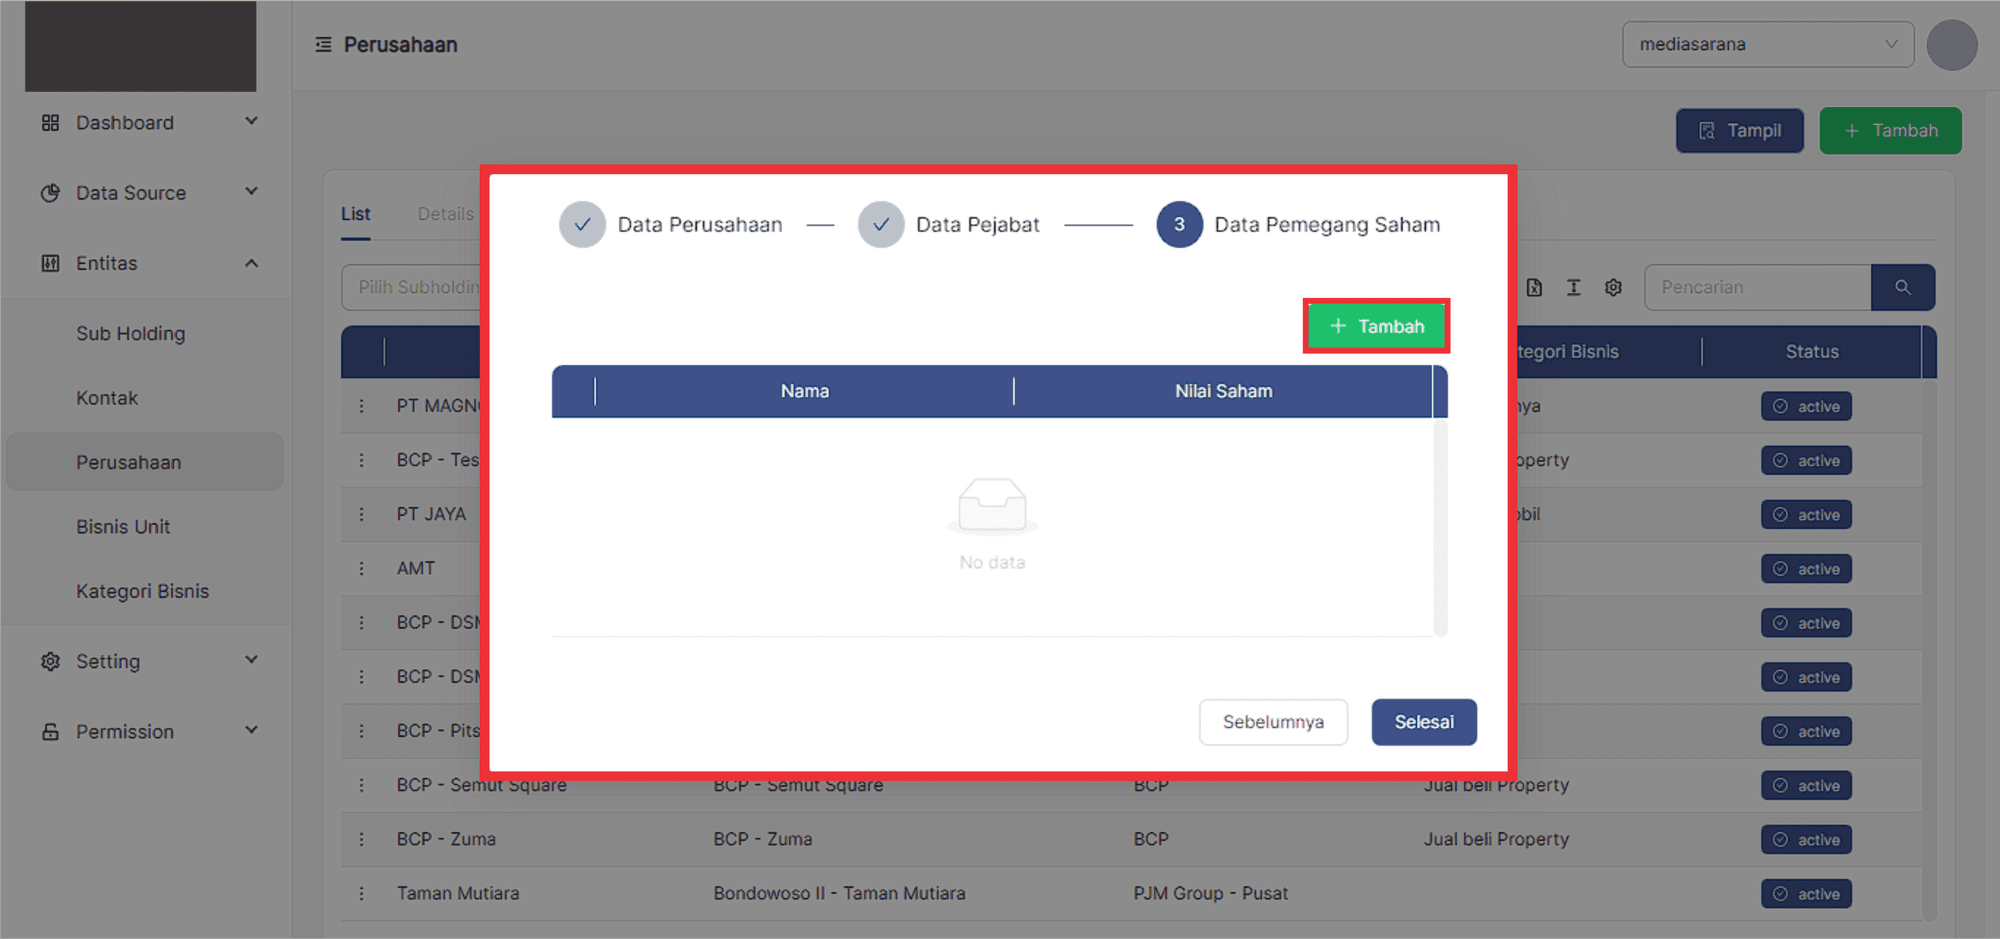Click the green Tambah button in the dialog

pos(1376,326)
